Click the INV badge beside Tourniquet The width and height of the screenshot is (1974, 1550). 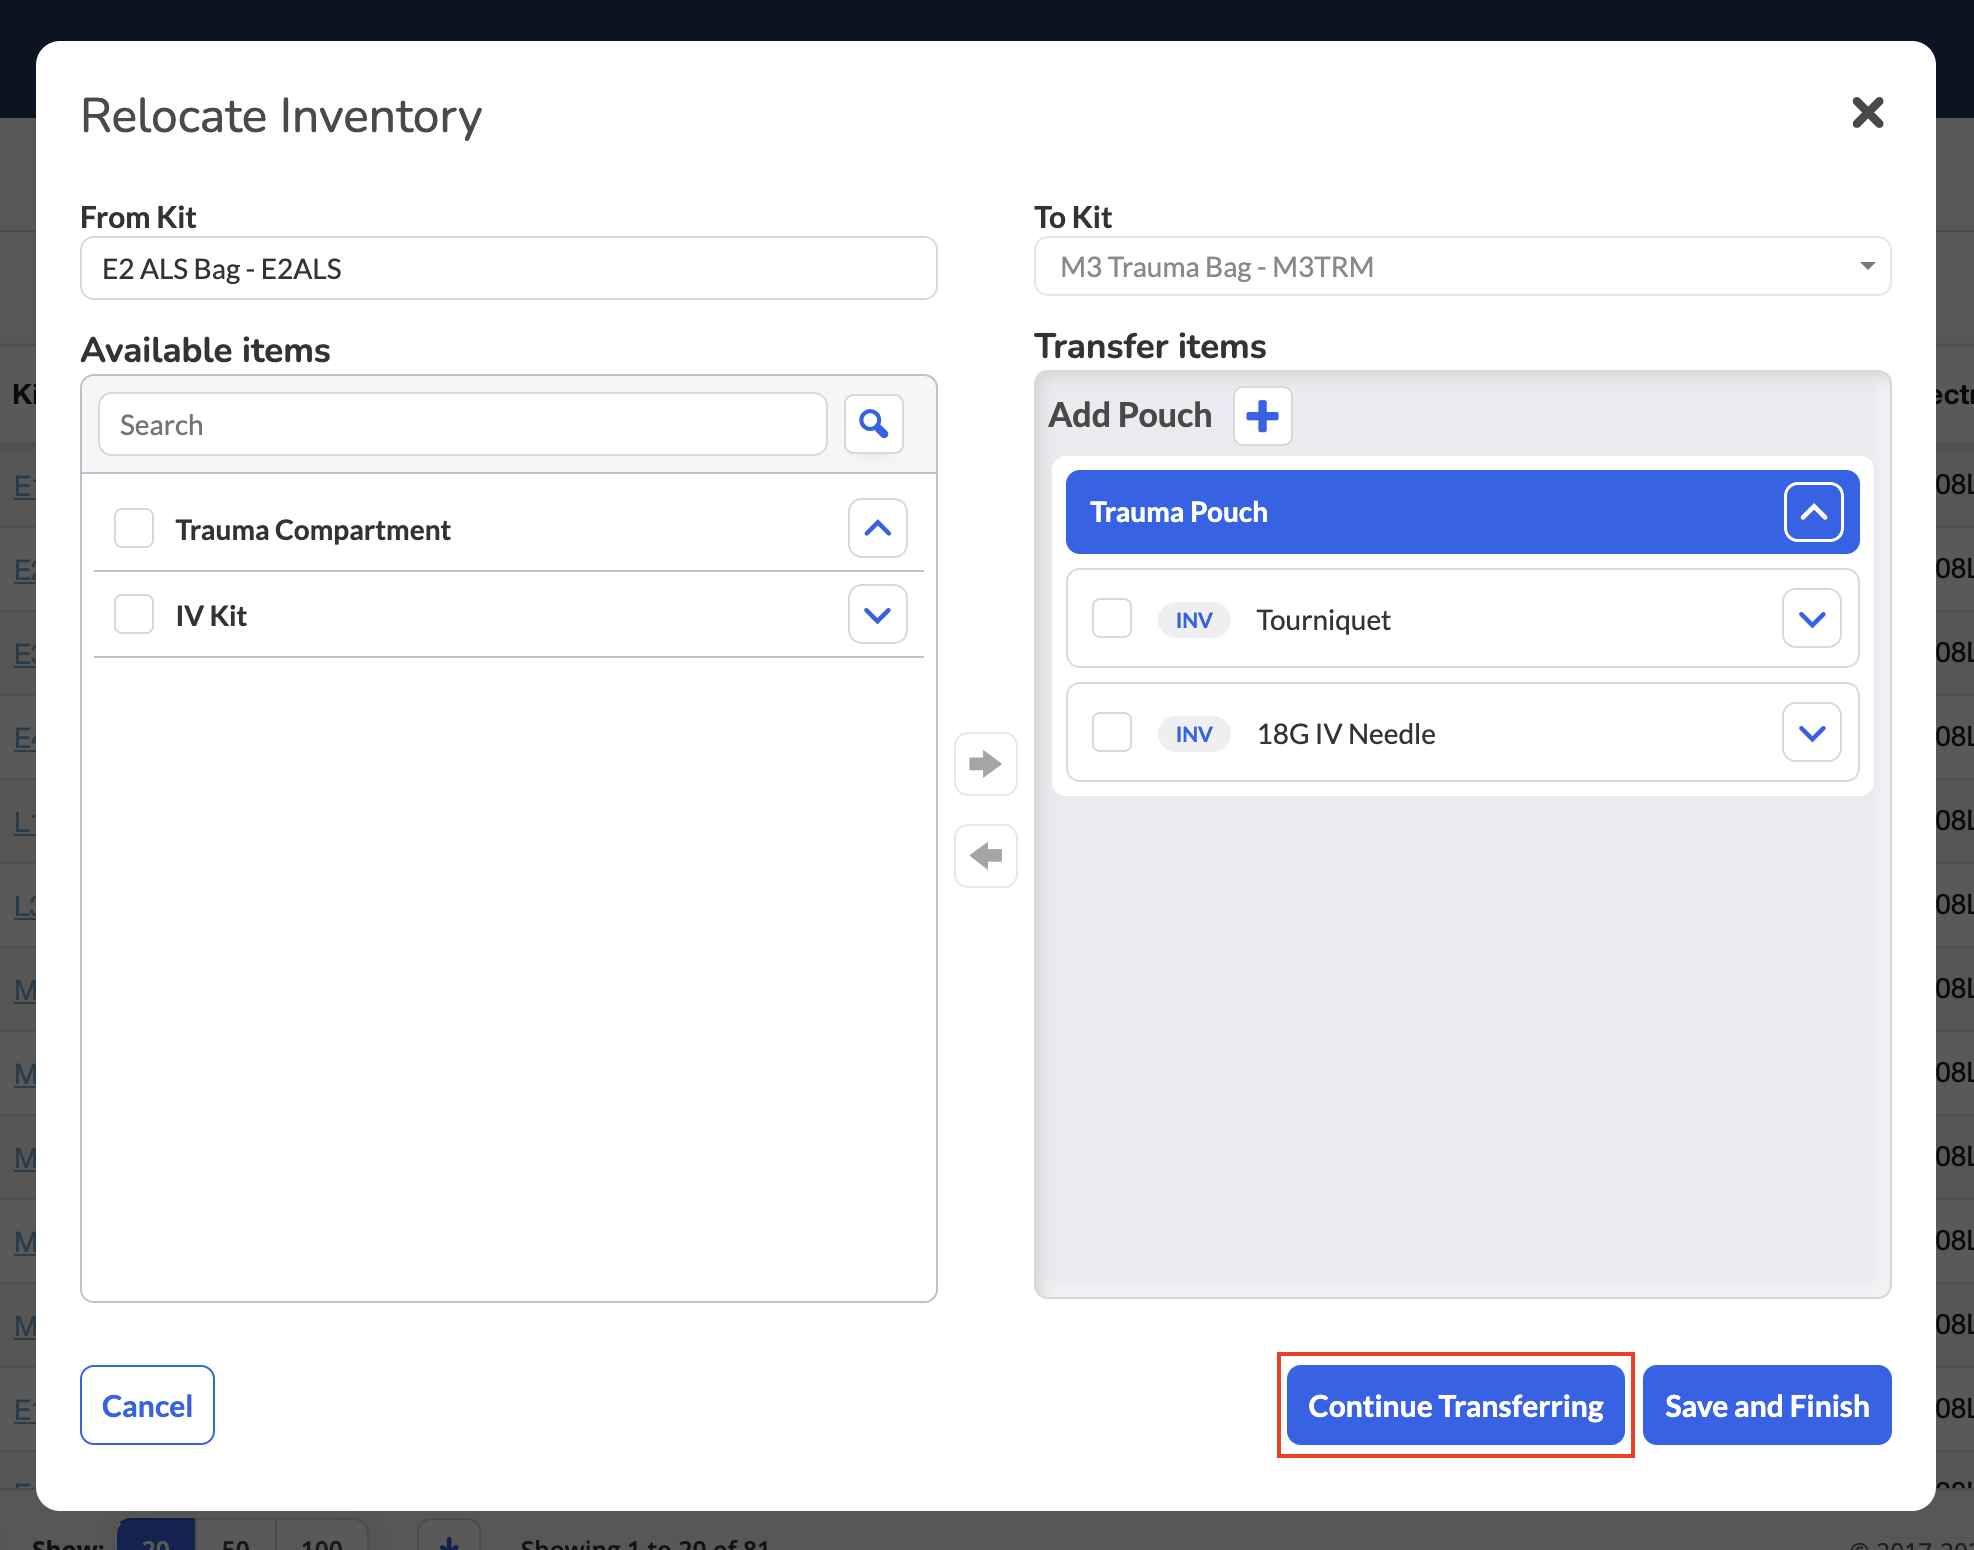pyautogui.click(x=1194, y=620)
